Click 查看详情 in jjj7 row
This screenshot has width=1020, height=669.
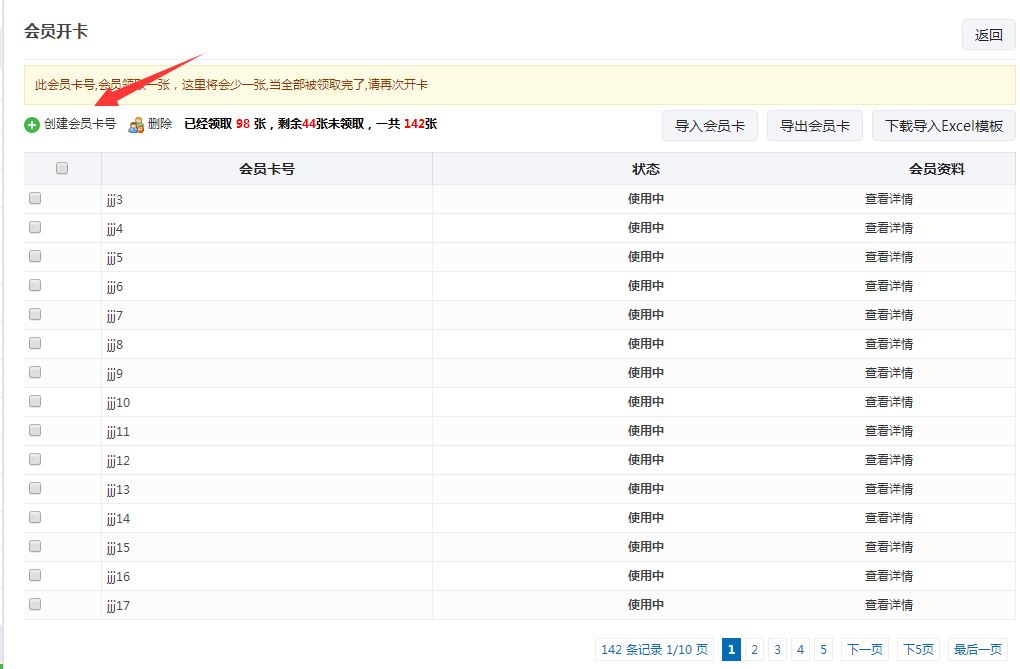[x=889, y=315]
